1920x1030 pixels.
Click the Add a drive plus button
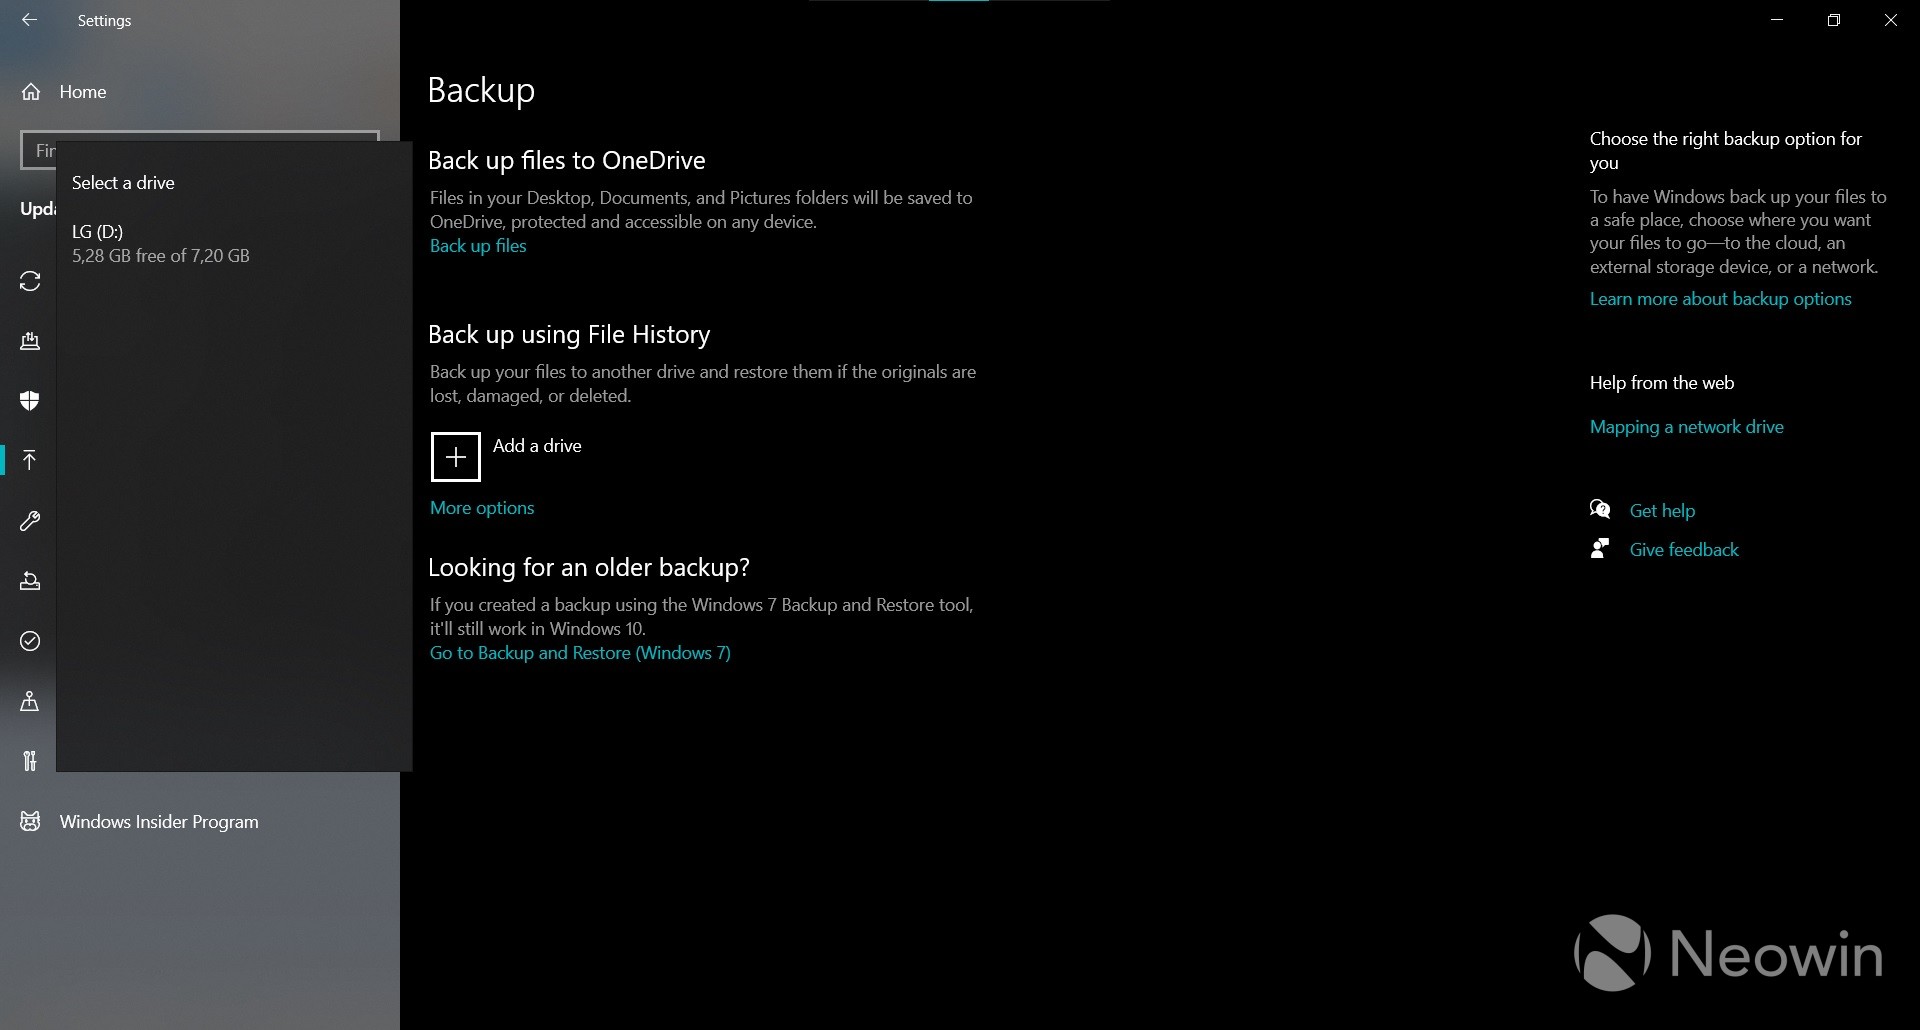point(456,457)
